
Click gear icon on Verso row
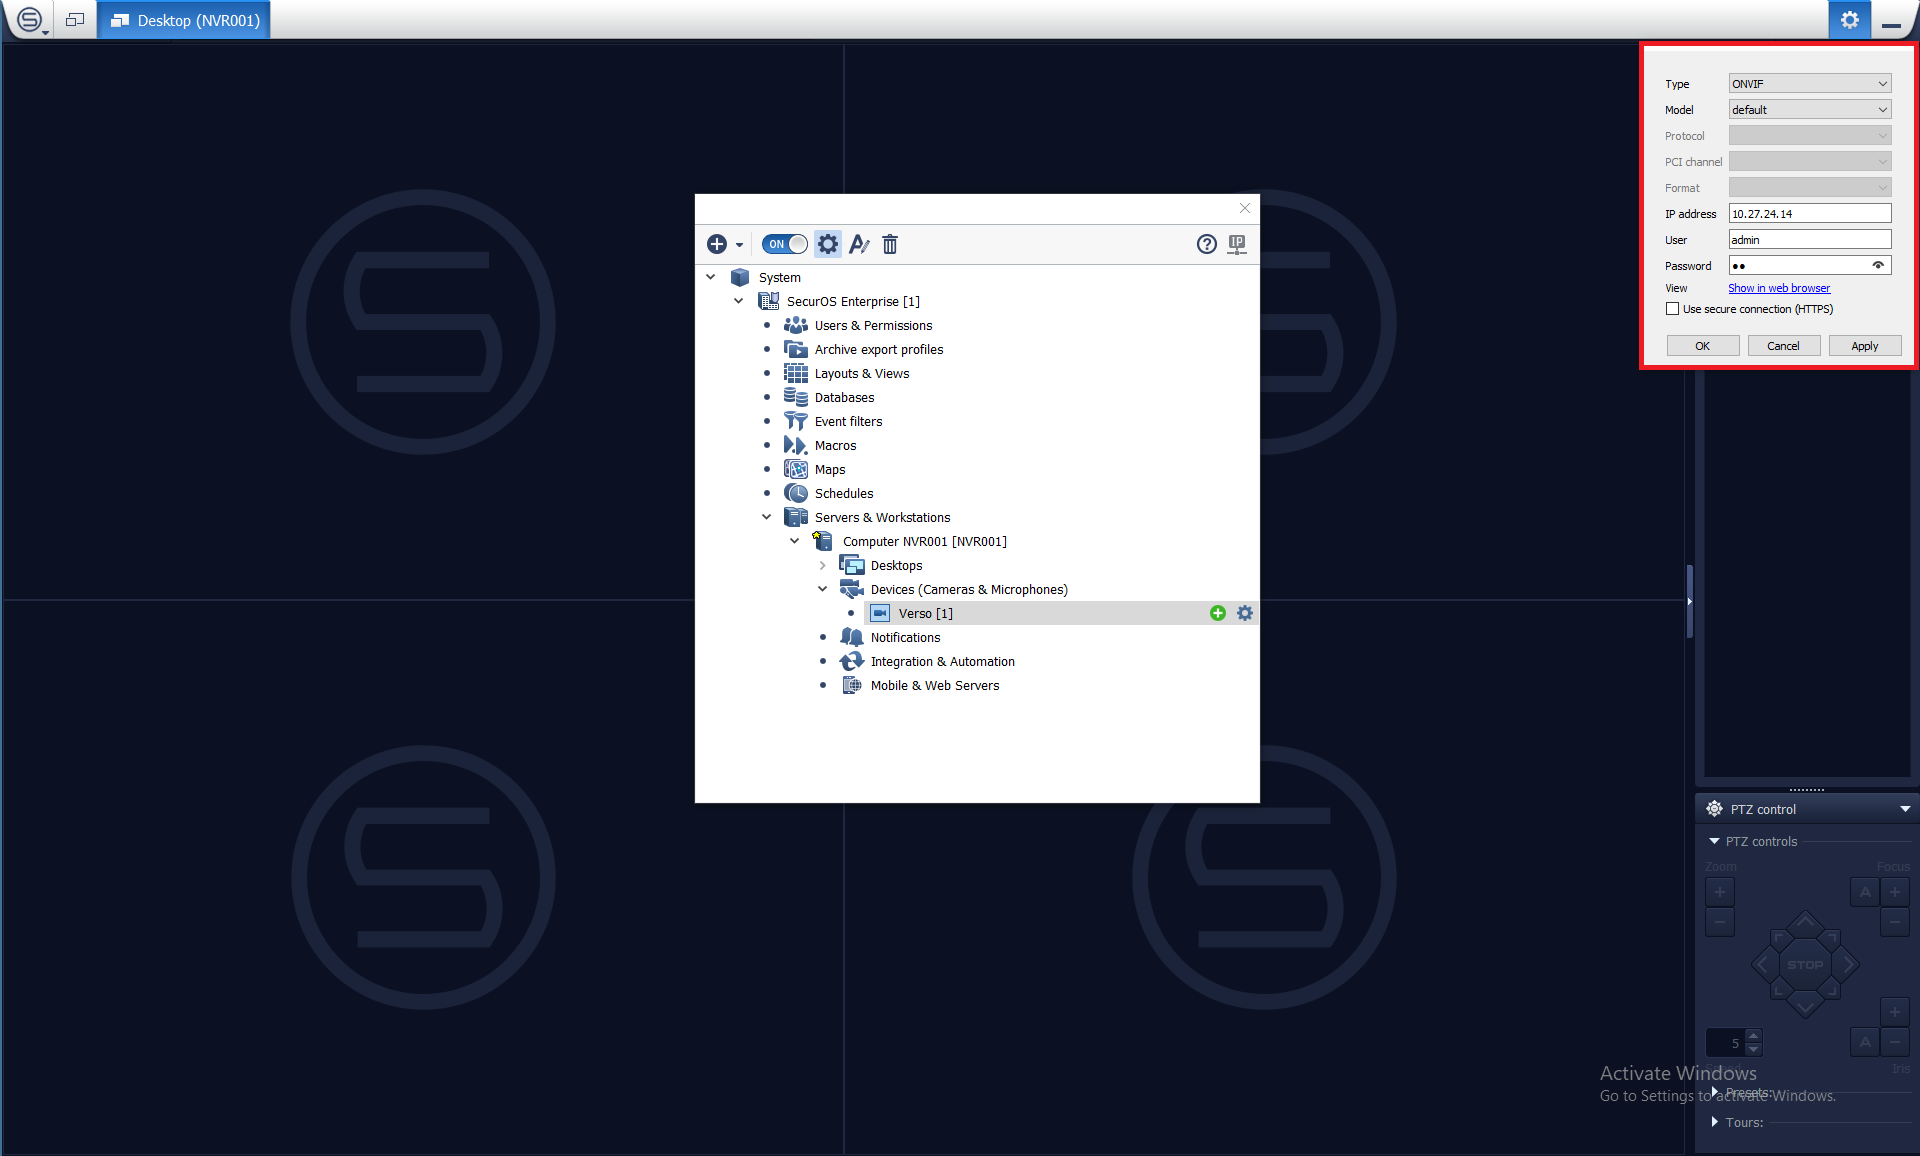pyautogui.click(x=1245, y=613)
